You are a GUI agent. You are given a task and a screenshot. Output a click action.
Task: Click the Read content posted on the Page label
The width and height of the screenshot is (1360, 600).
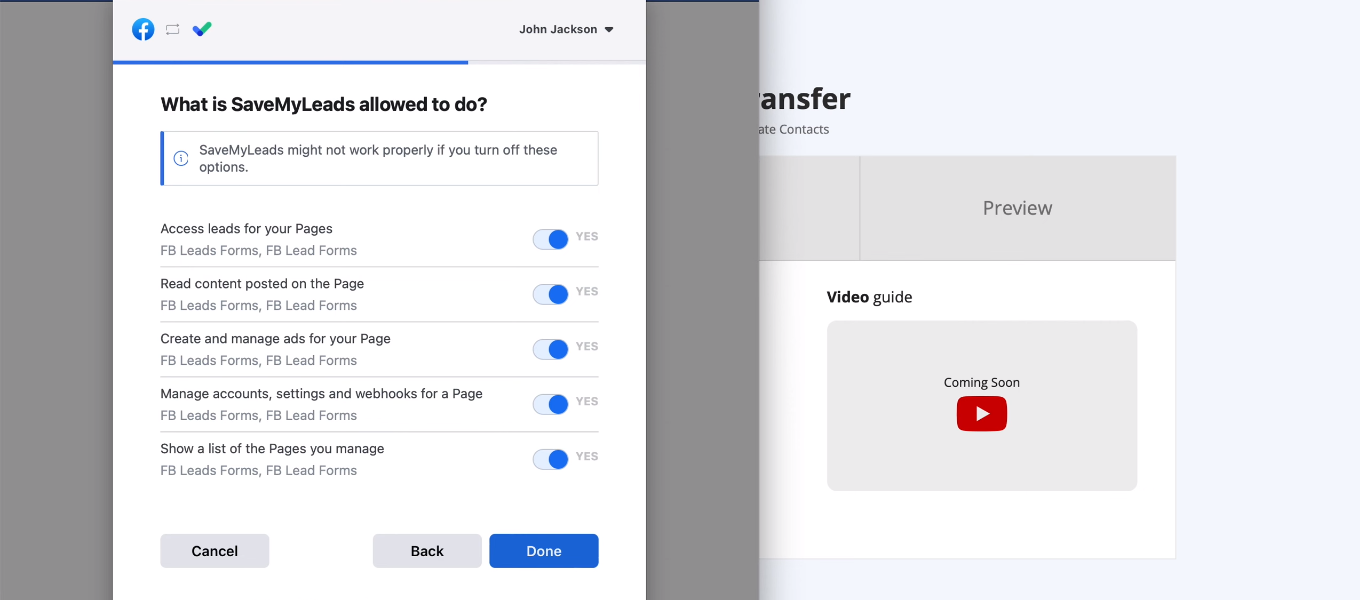(262, 284)
